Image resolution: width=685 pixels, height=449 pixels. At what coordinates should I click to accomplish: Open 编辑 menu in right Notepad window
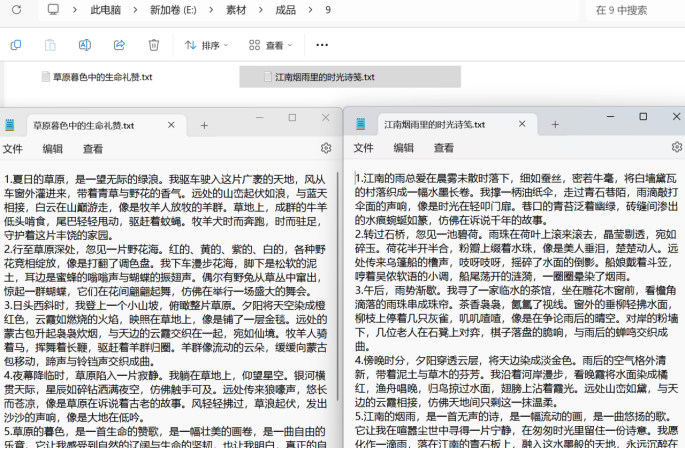403,148
